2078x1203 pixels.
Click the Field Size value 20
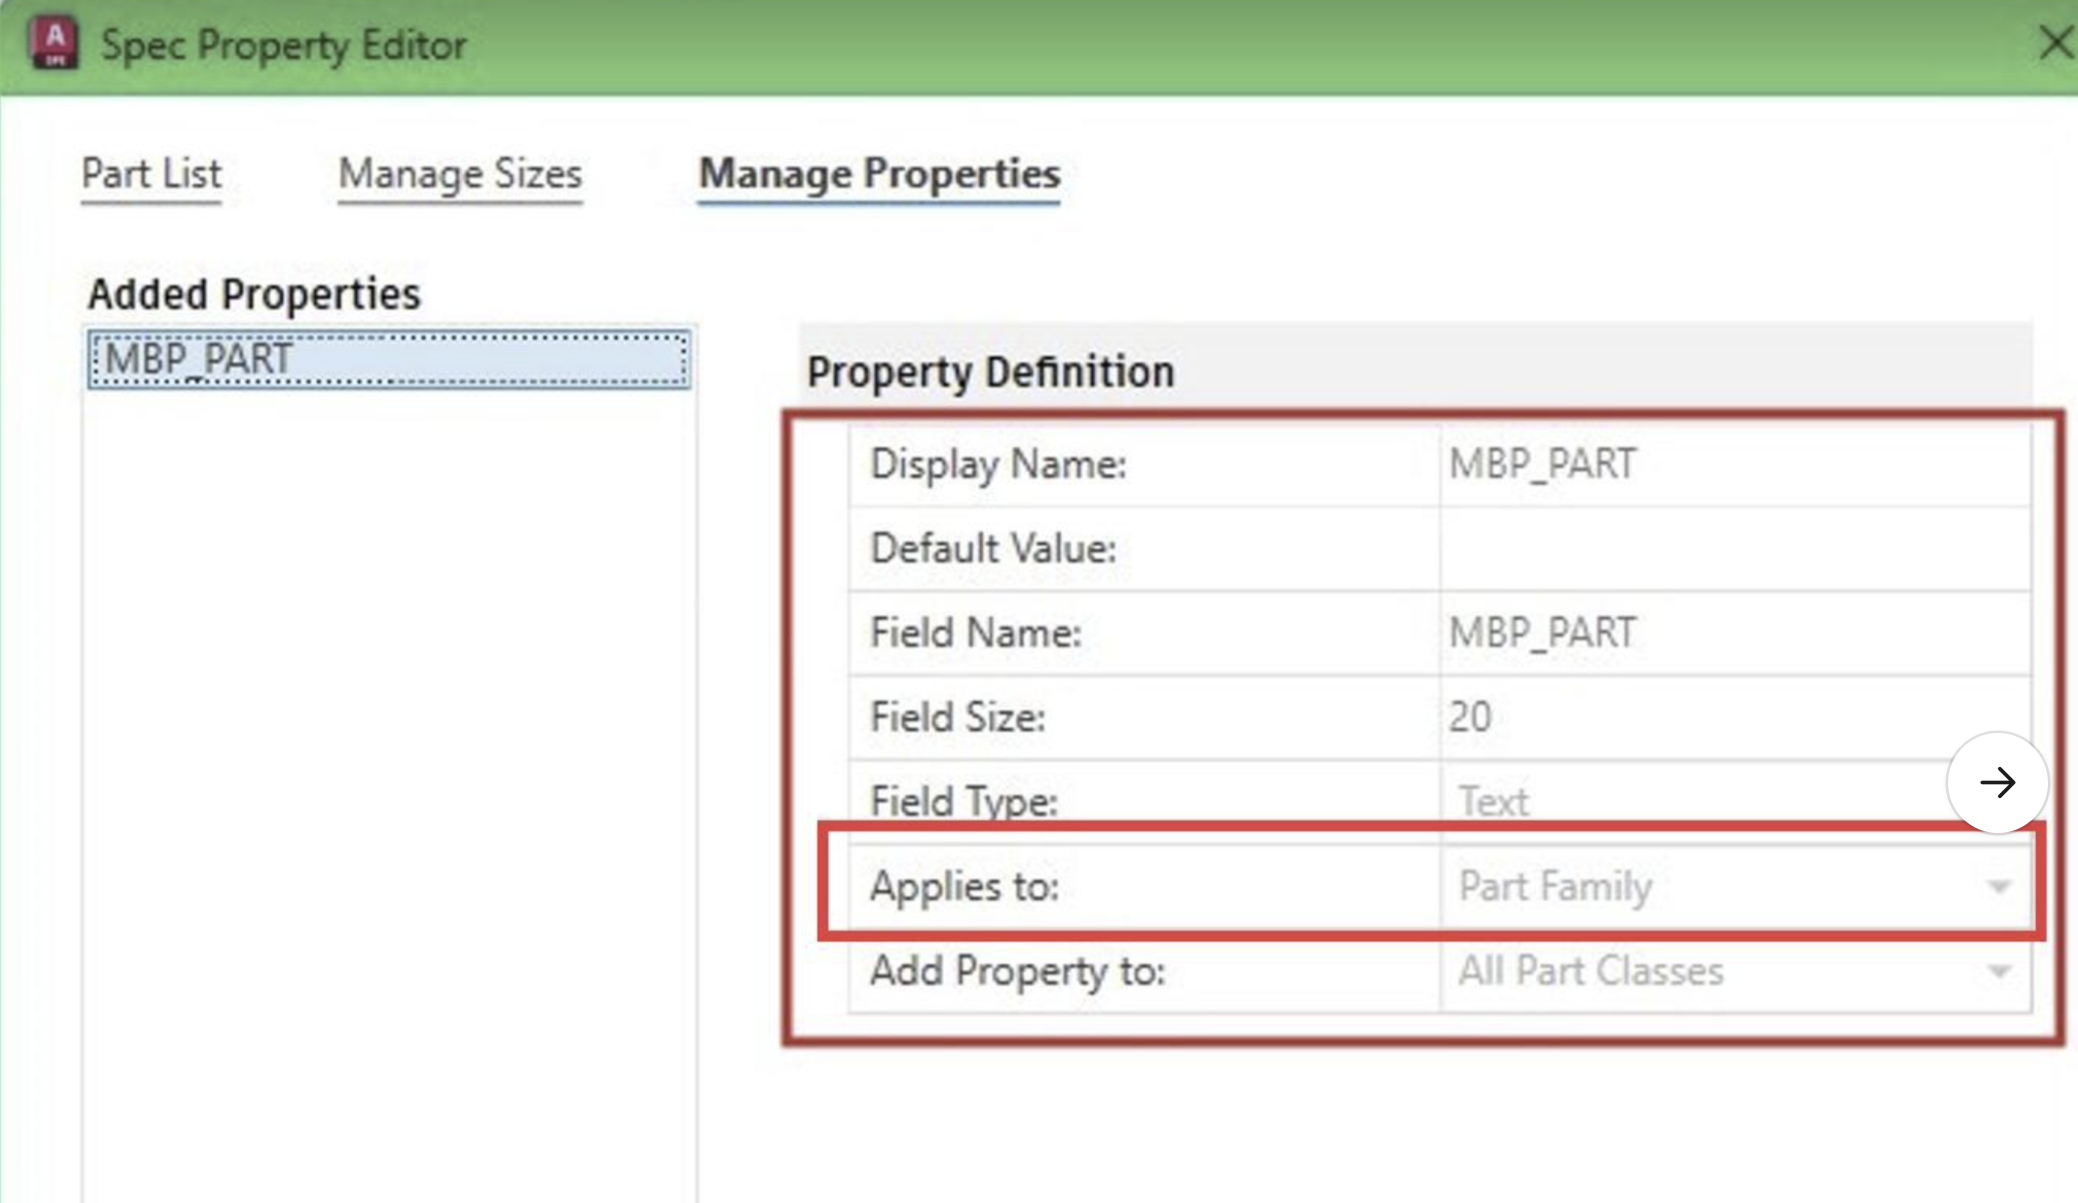[x=1470, y=716]
